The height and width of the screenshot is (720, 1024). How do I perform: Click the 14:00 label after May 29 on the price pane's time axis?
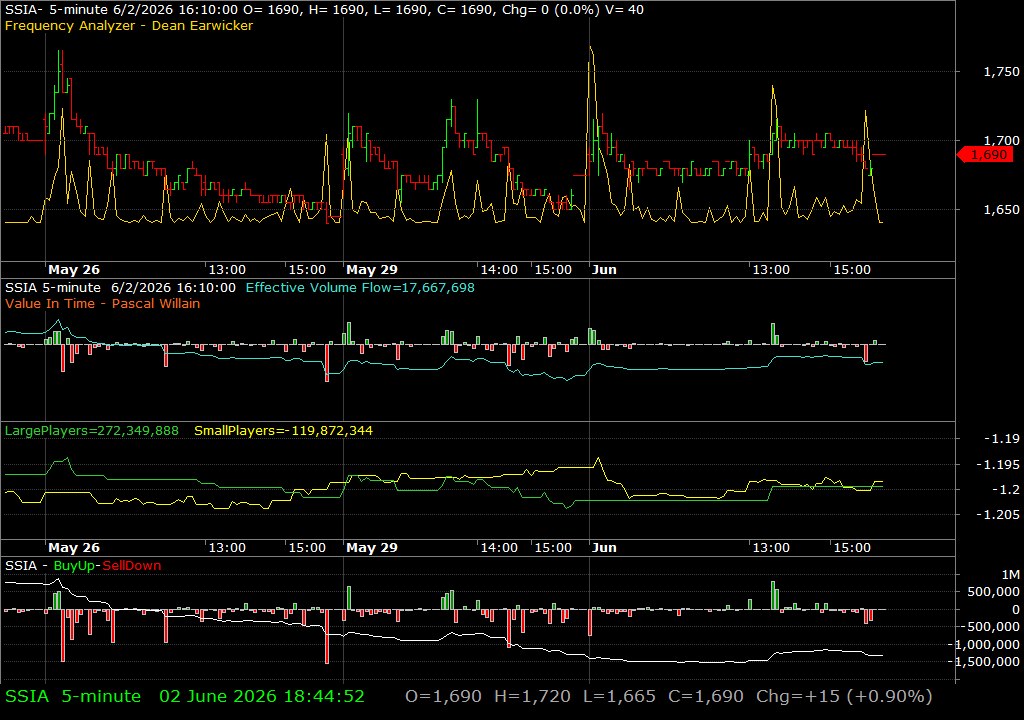pyautogui.click(x=499, y=270)
